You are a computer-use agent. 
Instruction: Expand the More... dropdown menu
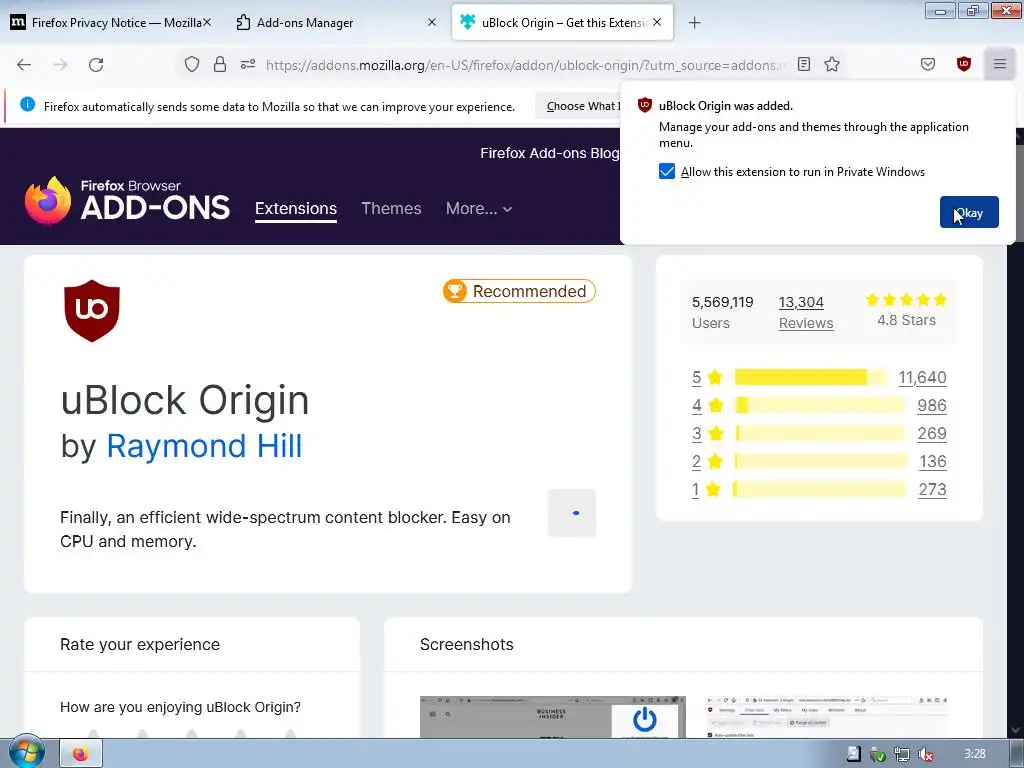click(479, 208)
